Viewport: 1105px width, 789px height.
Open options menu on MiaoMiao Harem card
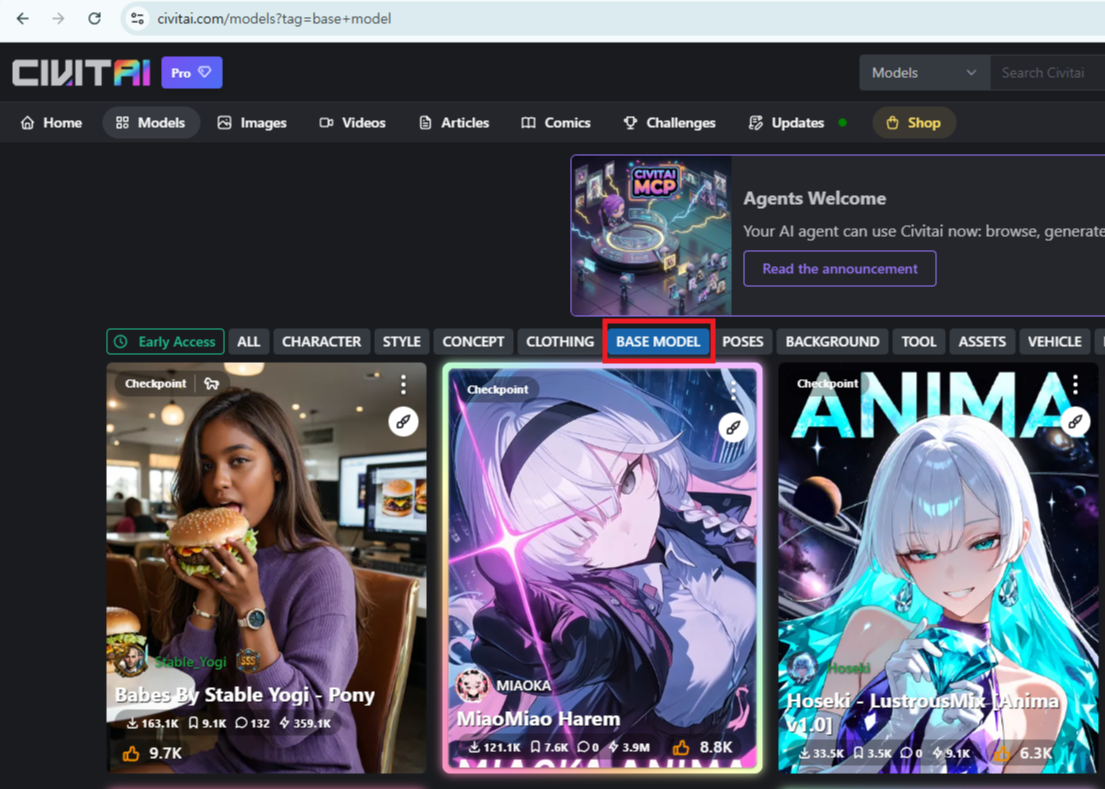(x=734, y=390)
